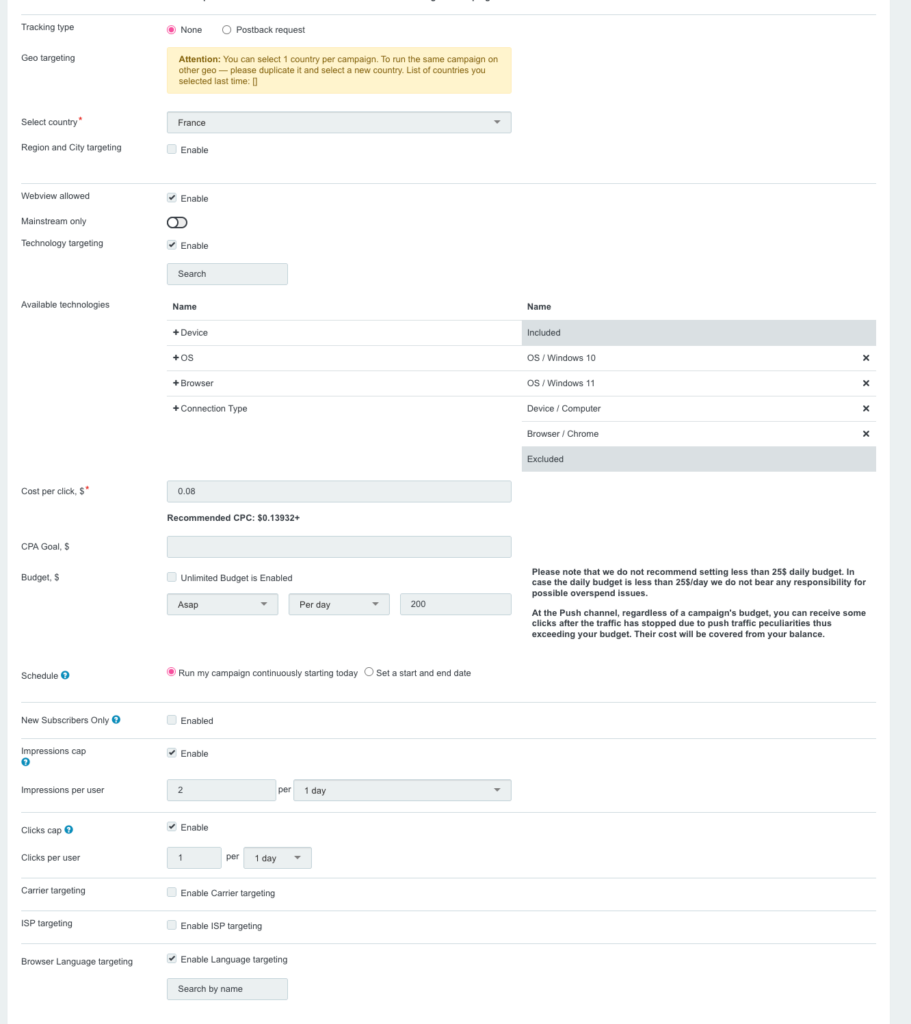Open the Select country dropdown
The height and width of the screenshot is (1024, 911).
(338, 123)
